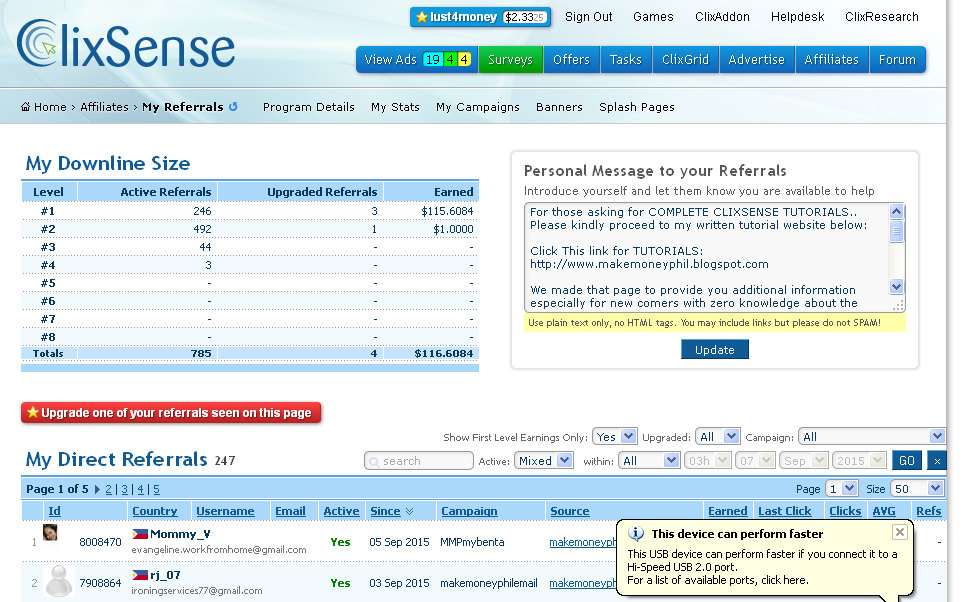This screenshot has height=602, width=971.
Task: Open the ClixResearch link
Action: 882,17
